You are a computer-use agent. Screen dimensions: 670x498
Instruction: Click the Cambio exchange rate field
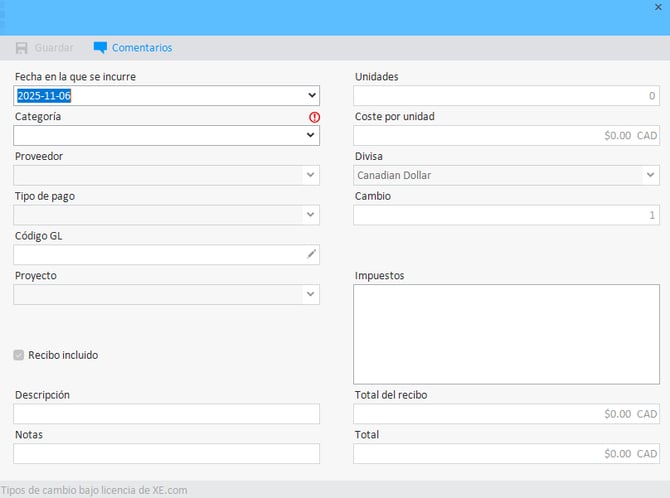pyautogui.click(x=506, y=215)
